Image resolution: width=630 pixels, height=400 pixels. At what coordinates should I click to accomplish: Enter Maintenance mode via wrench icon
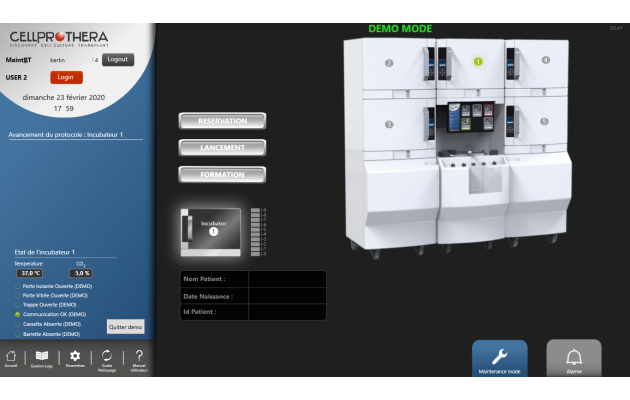pyautogui.click(x=499, y=358)
